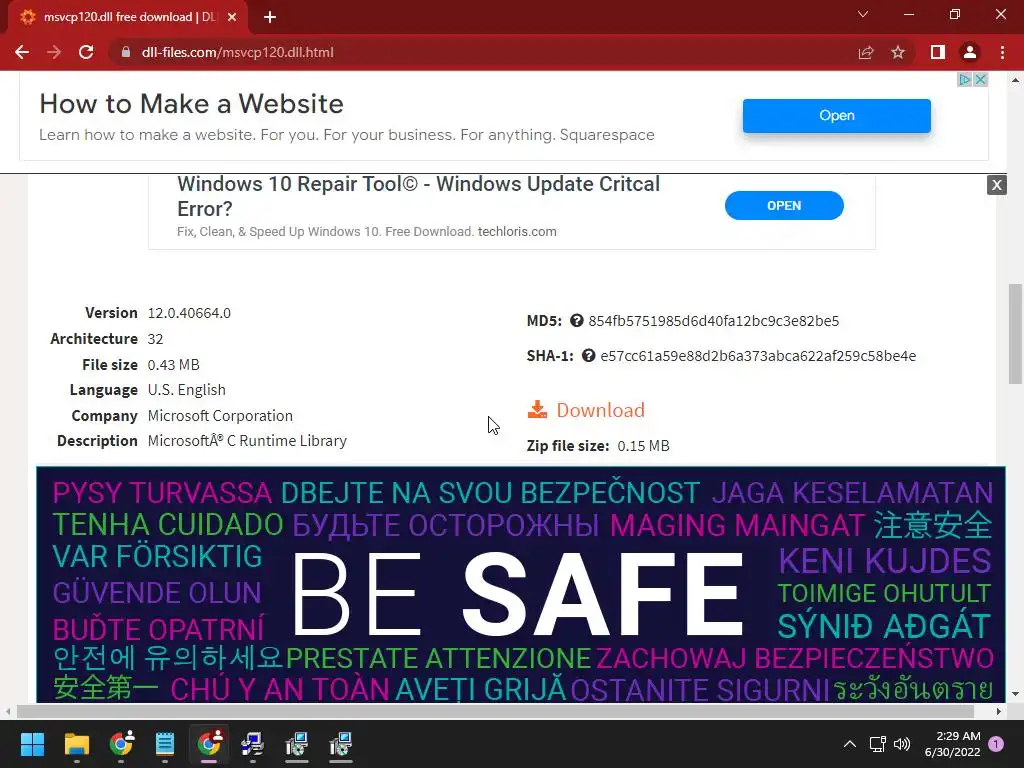This screenshot has width=1024, height=768.
Task: Click OPEN on Windows 10 Repair ad
Action: [784, 206]
